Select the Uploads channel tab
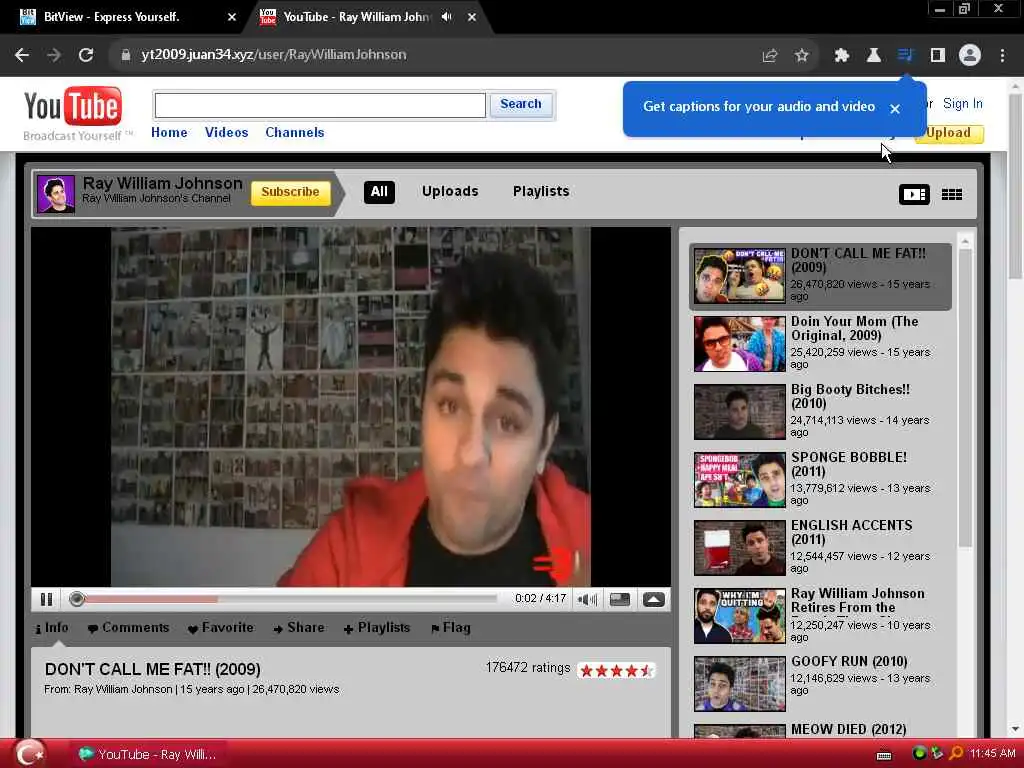The image size is (1024, 768). [x=450, y=191]
